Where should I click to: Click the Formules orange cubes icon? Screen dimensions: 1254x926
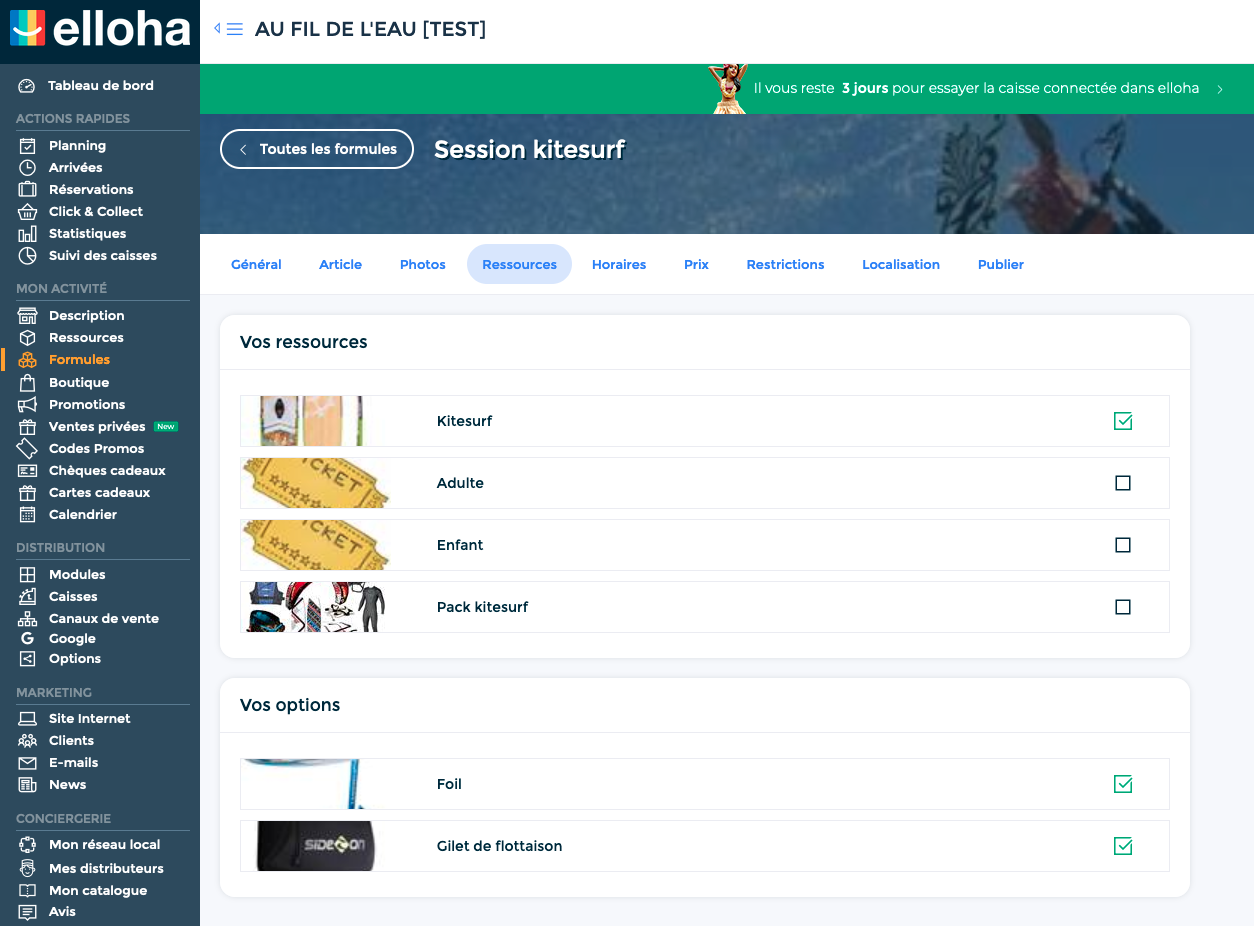click(x=28, y=360)
